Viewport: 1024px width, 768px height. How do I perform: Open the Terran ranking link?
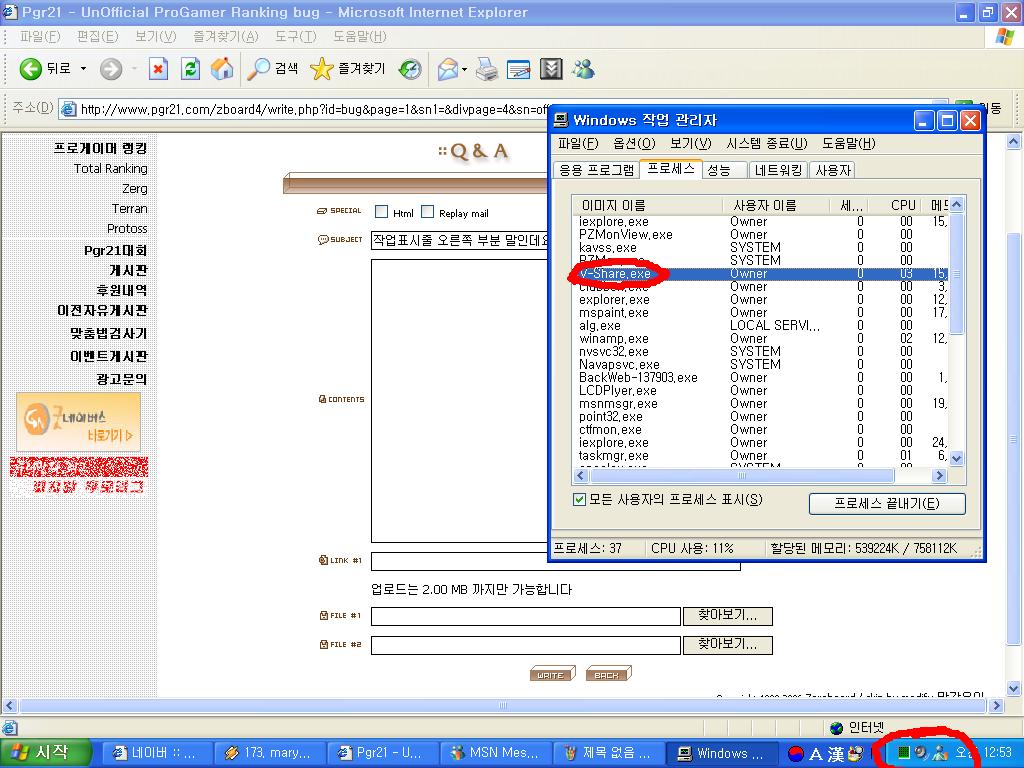pyautogui.click(x=129, y=209)
